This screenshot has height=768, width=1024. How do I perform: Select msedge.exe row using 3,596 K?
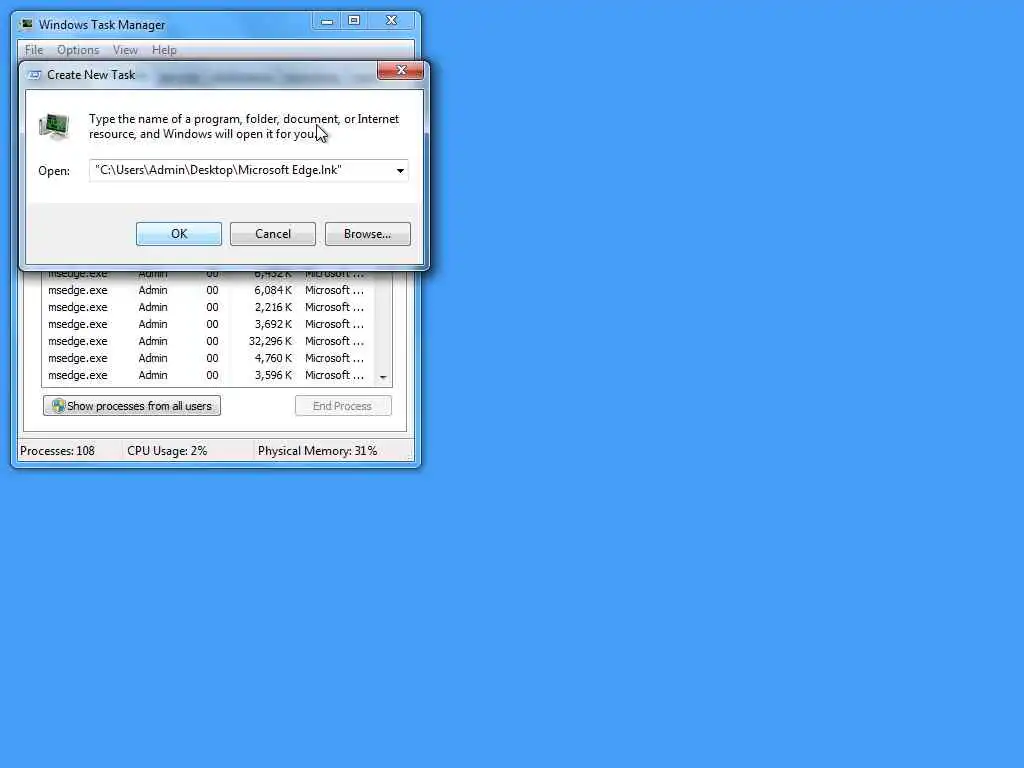point(209,375)
